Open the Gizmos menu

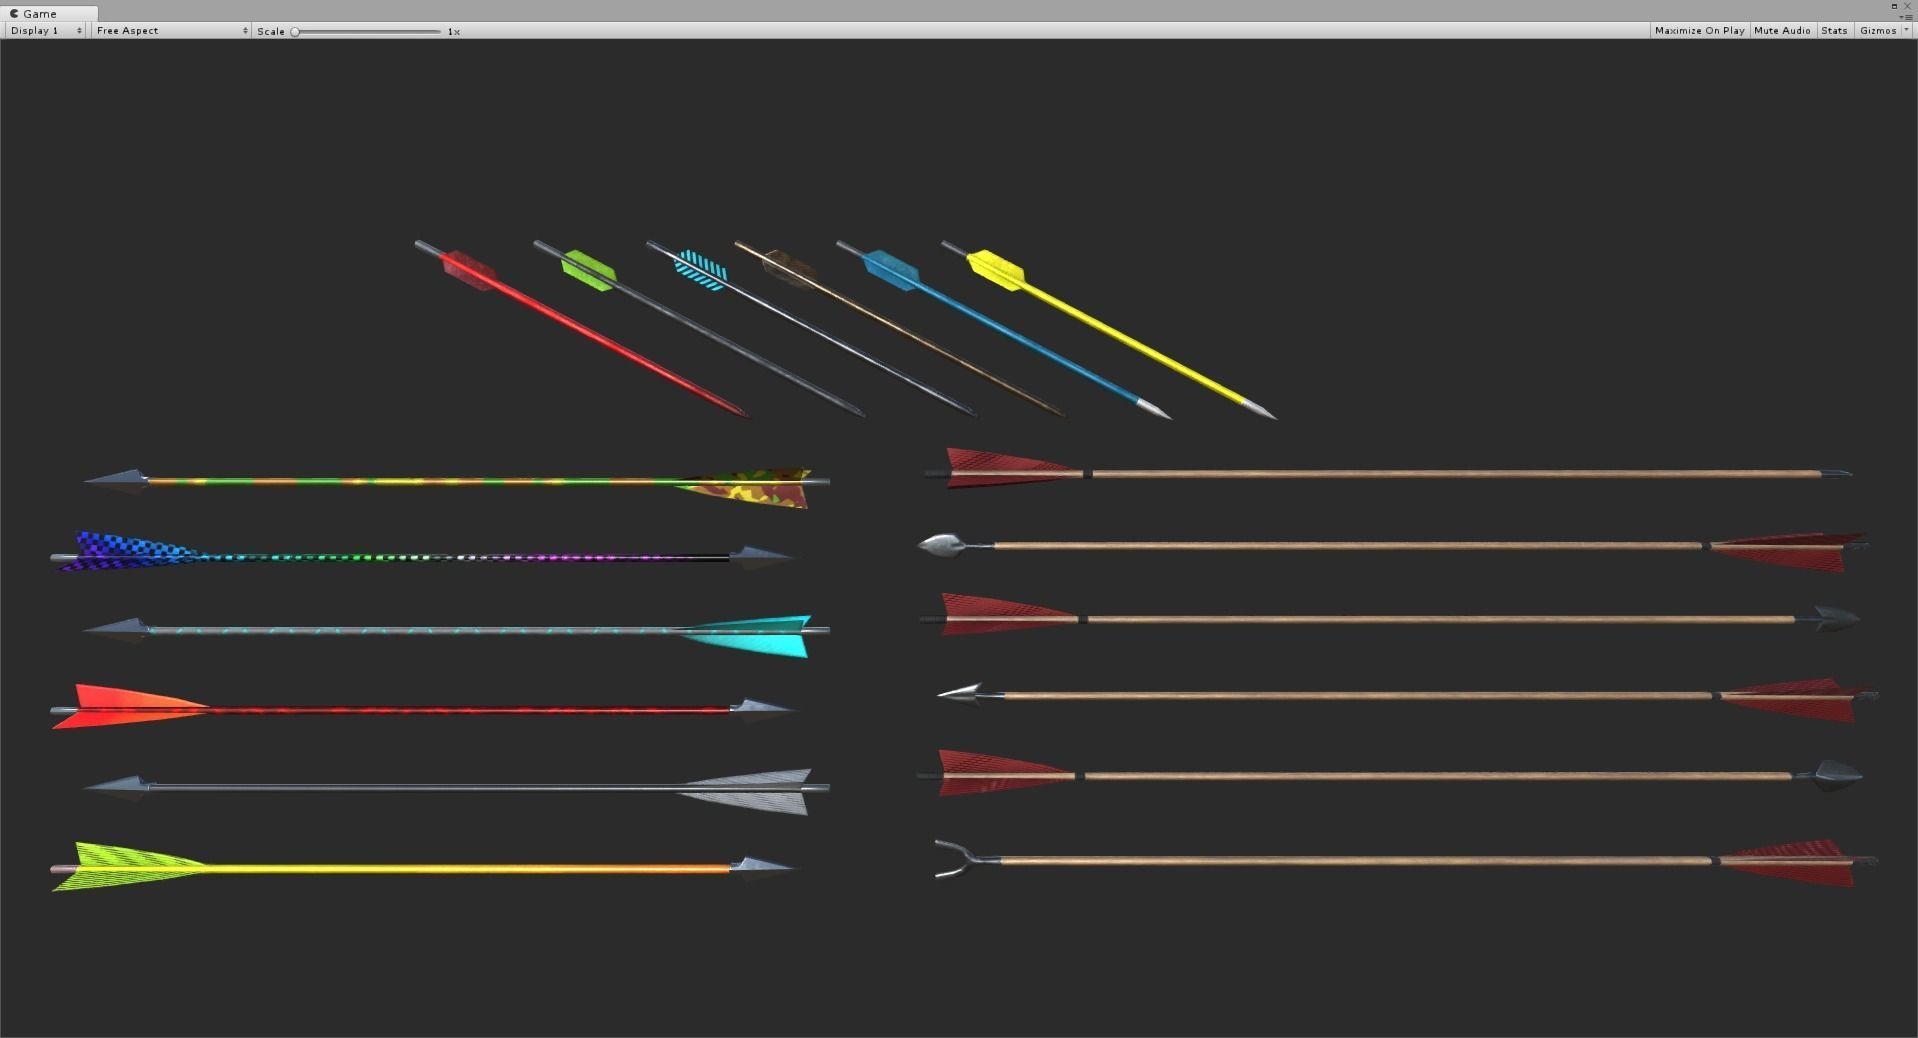pos(1878,30)
